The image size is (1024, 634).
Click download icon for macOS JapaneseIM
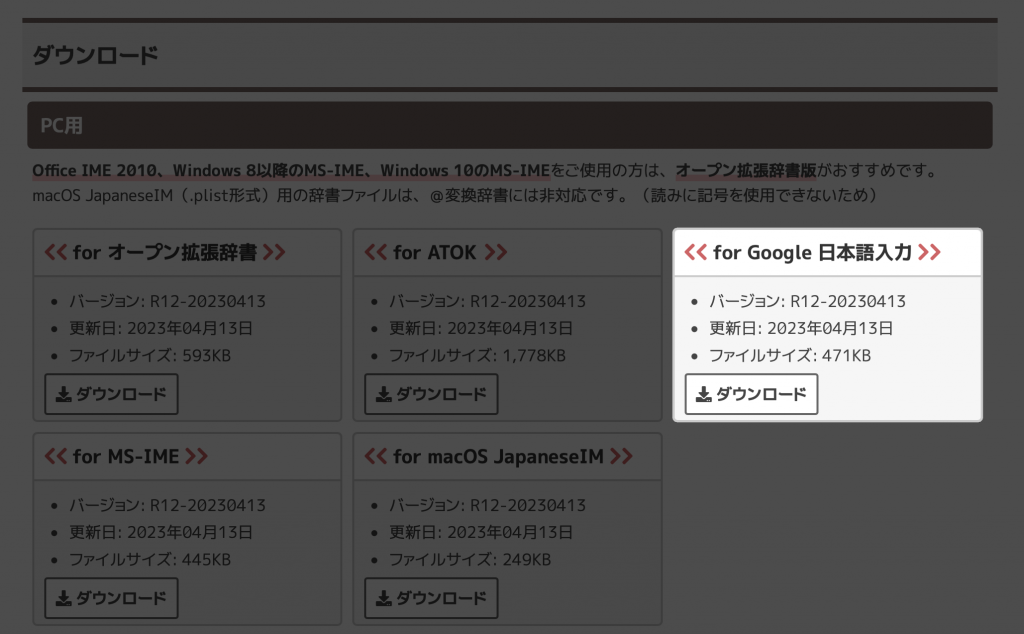click(384, 598)
